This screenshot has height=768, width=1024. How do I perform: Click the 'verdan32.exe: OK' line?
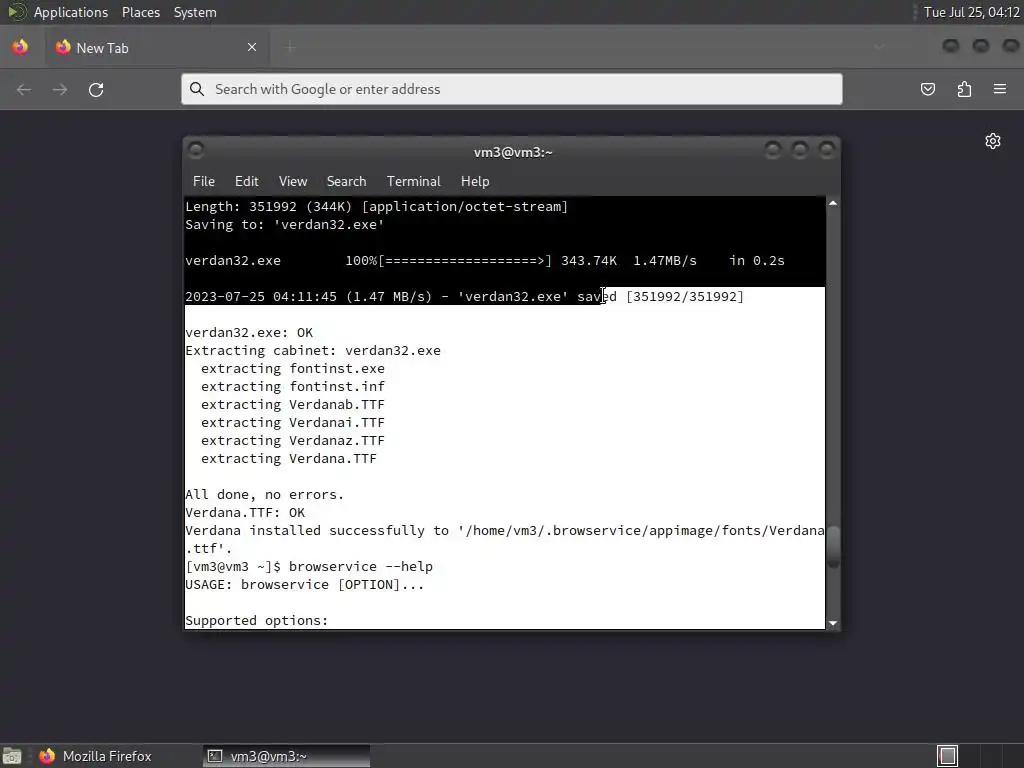click(x=249, y=332)
